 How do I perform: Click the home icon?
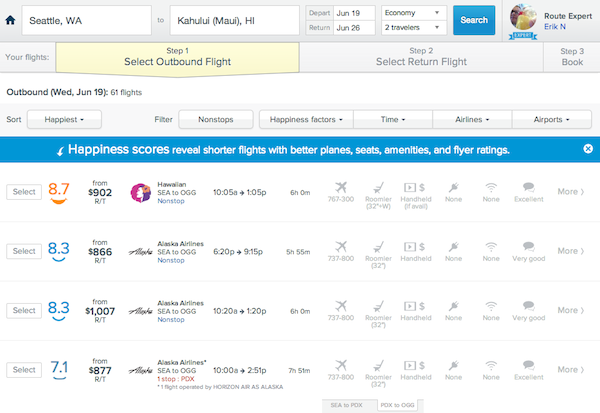[x=10, y=20]
